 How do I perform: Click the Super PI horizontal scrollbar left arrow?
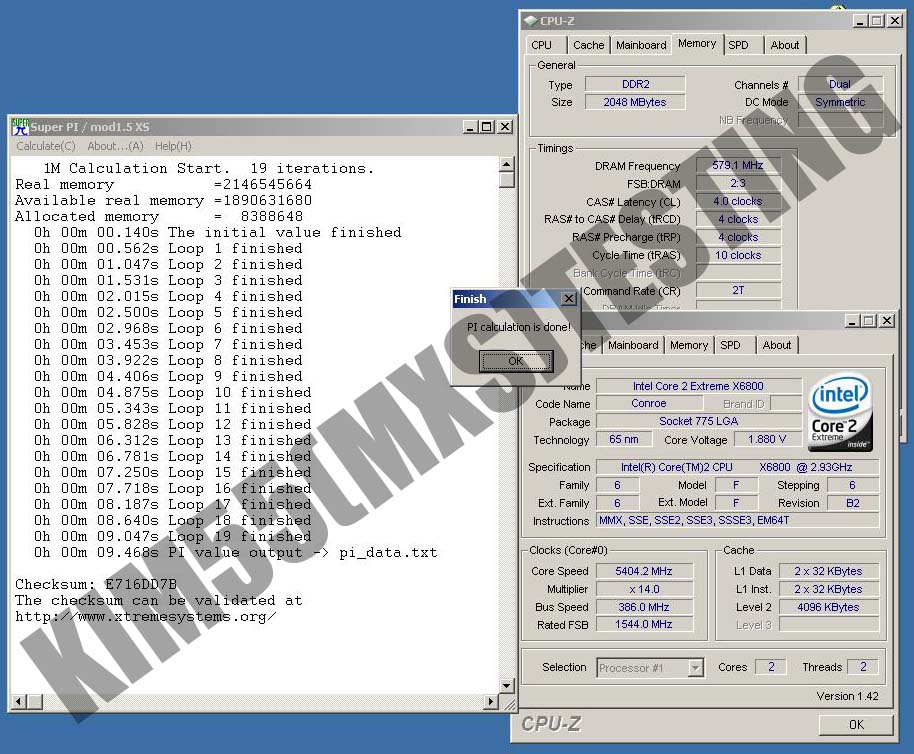[19, 702]
